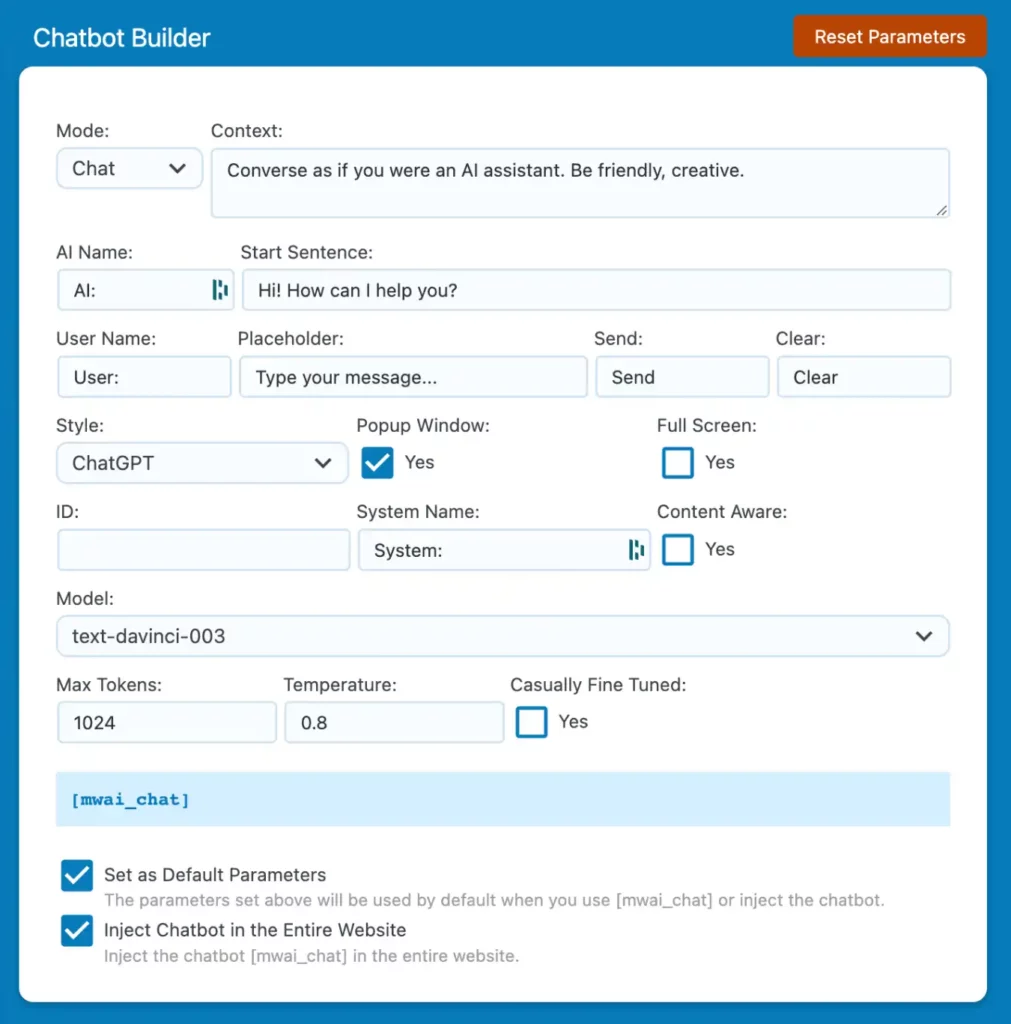Image resolution: width=1011 pixels, height=1024 pixels.
Task: Click the Yes label beside Full Screen
Action: pos(720,462)
